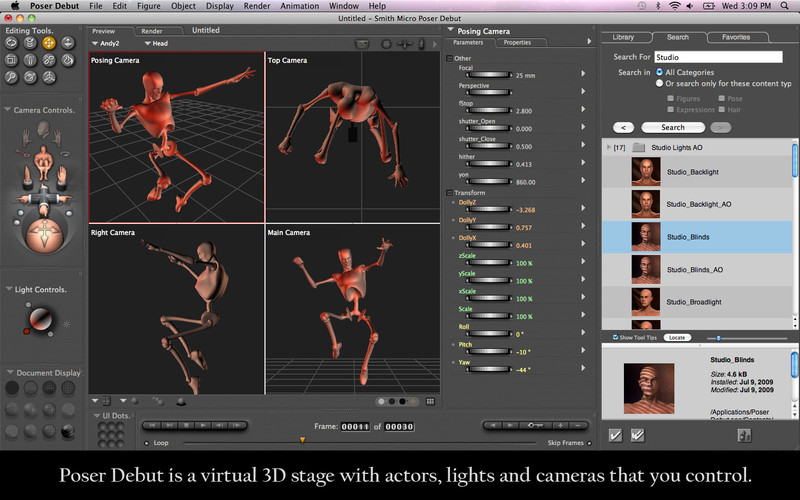Click the Locate button
The width and height of the screenshot is (800, 500).
pos(677,337)
